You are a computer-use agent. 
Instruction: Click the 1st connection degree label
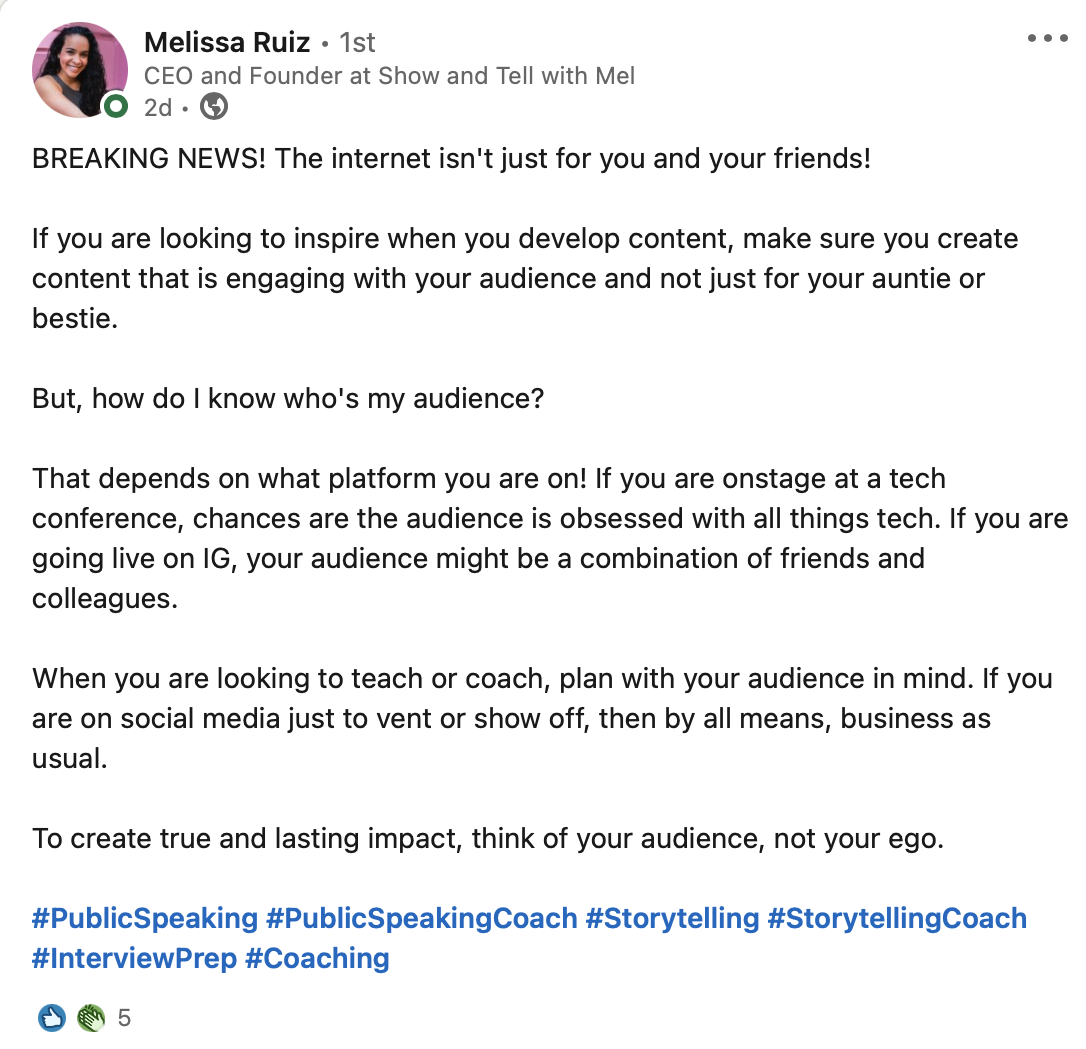coord(357,43)
